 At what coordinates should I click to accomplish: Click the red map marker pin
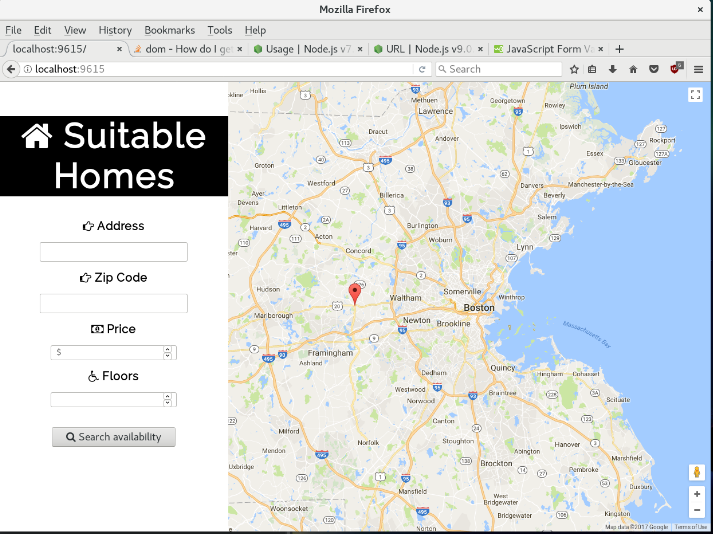tap(355, 293)
